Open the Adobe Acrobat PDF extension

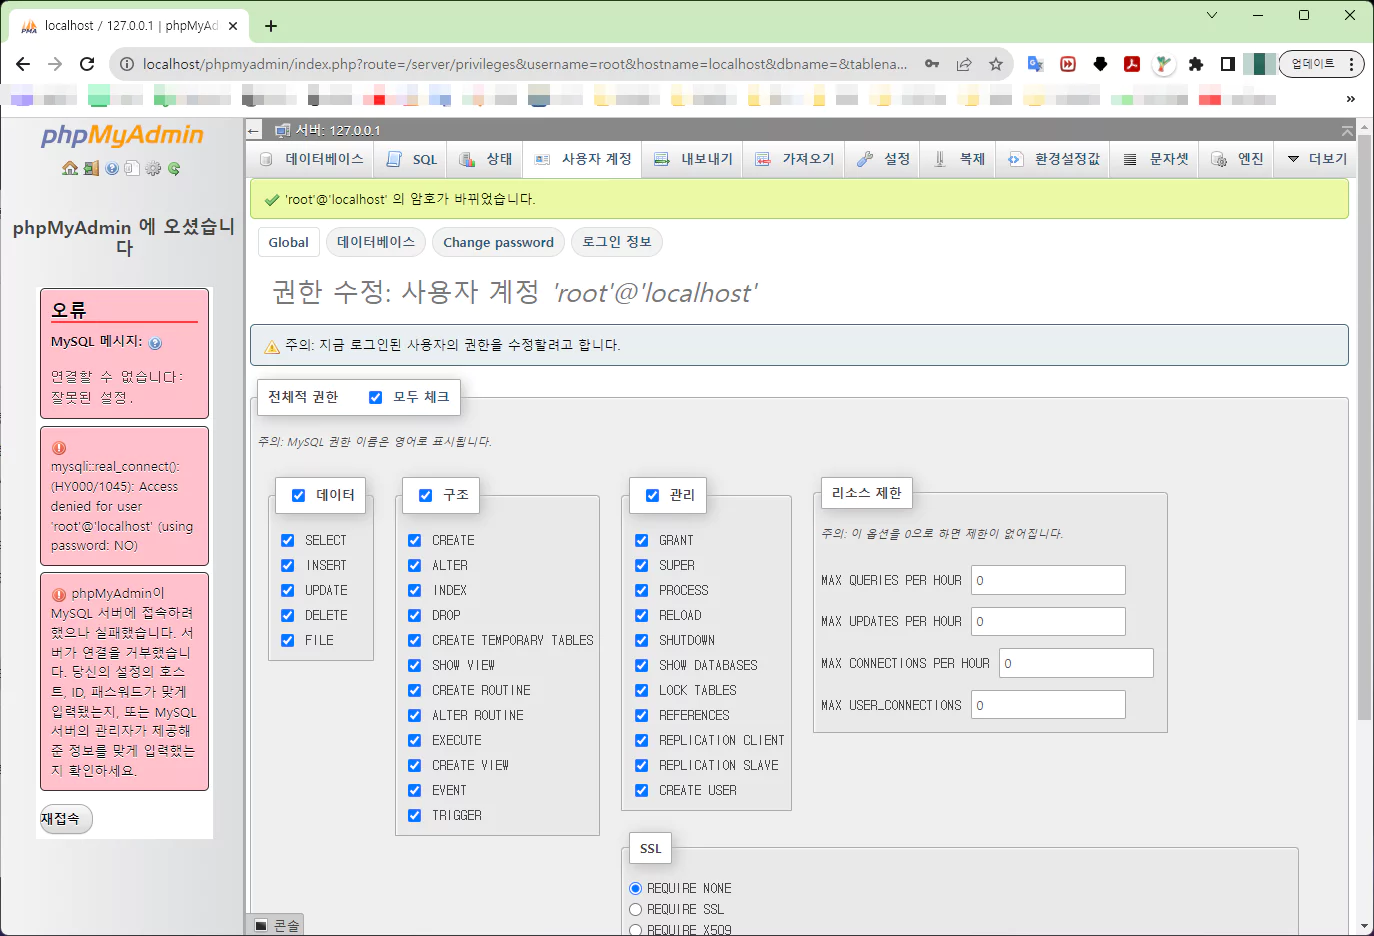pos(1132,64)
